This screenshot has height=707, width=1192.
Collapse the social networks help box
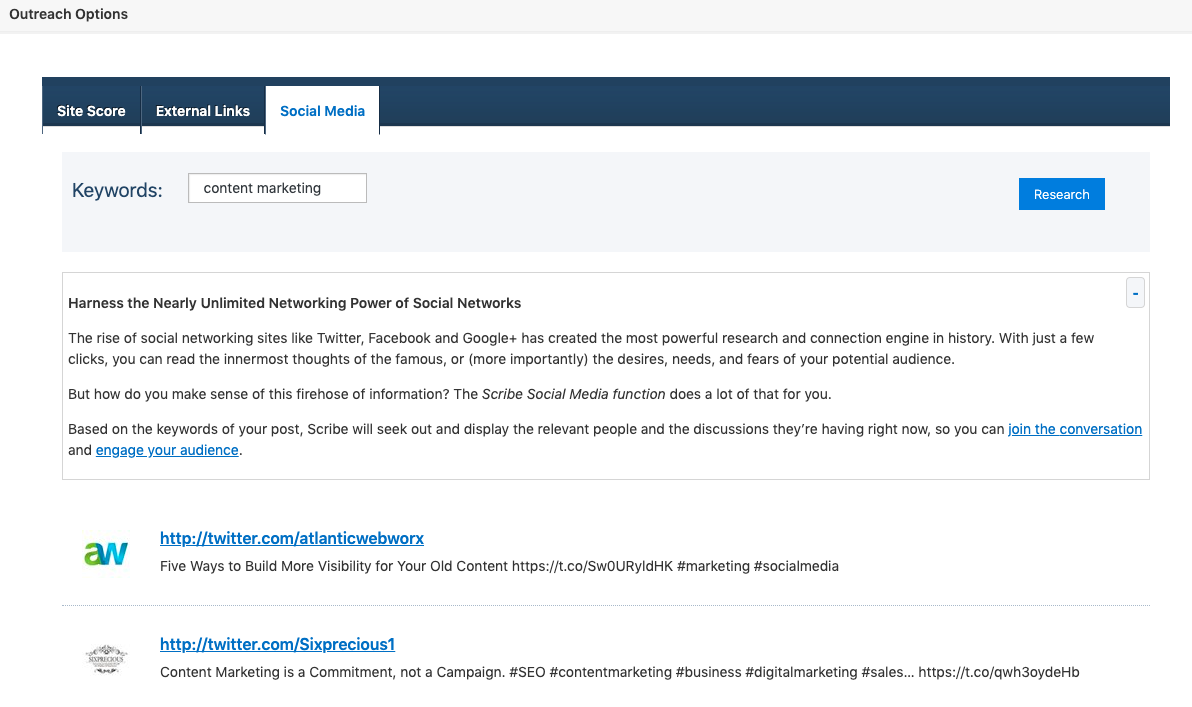pyautogui.click(x=1135, y=294)
